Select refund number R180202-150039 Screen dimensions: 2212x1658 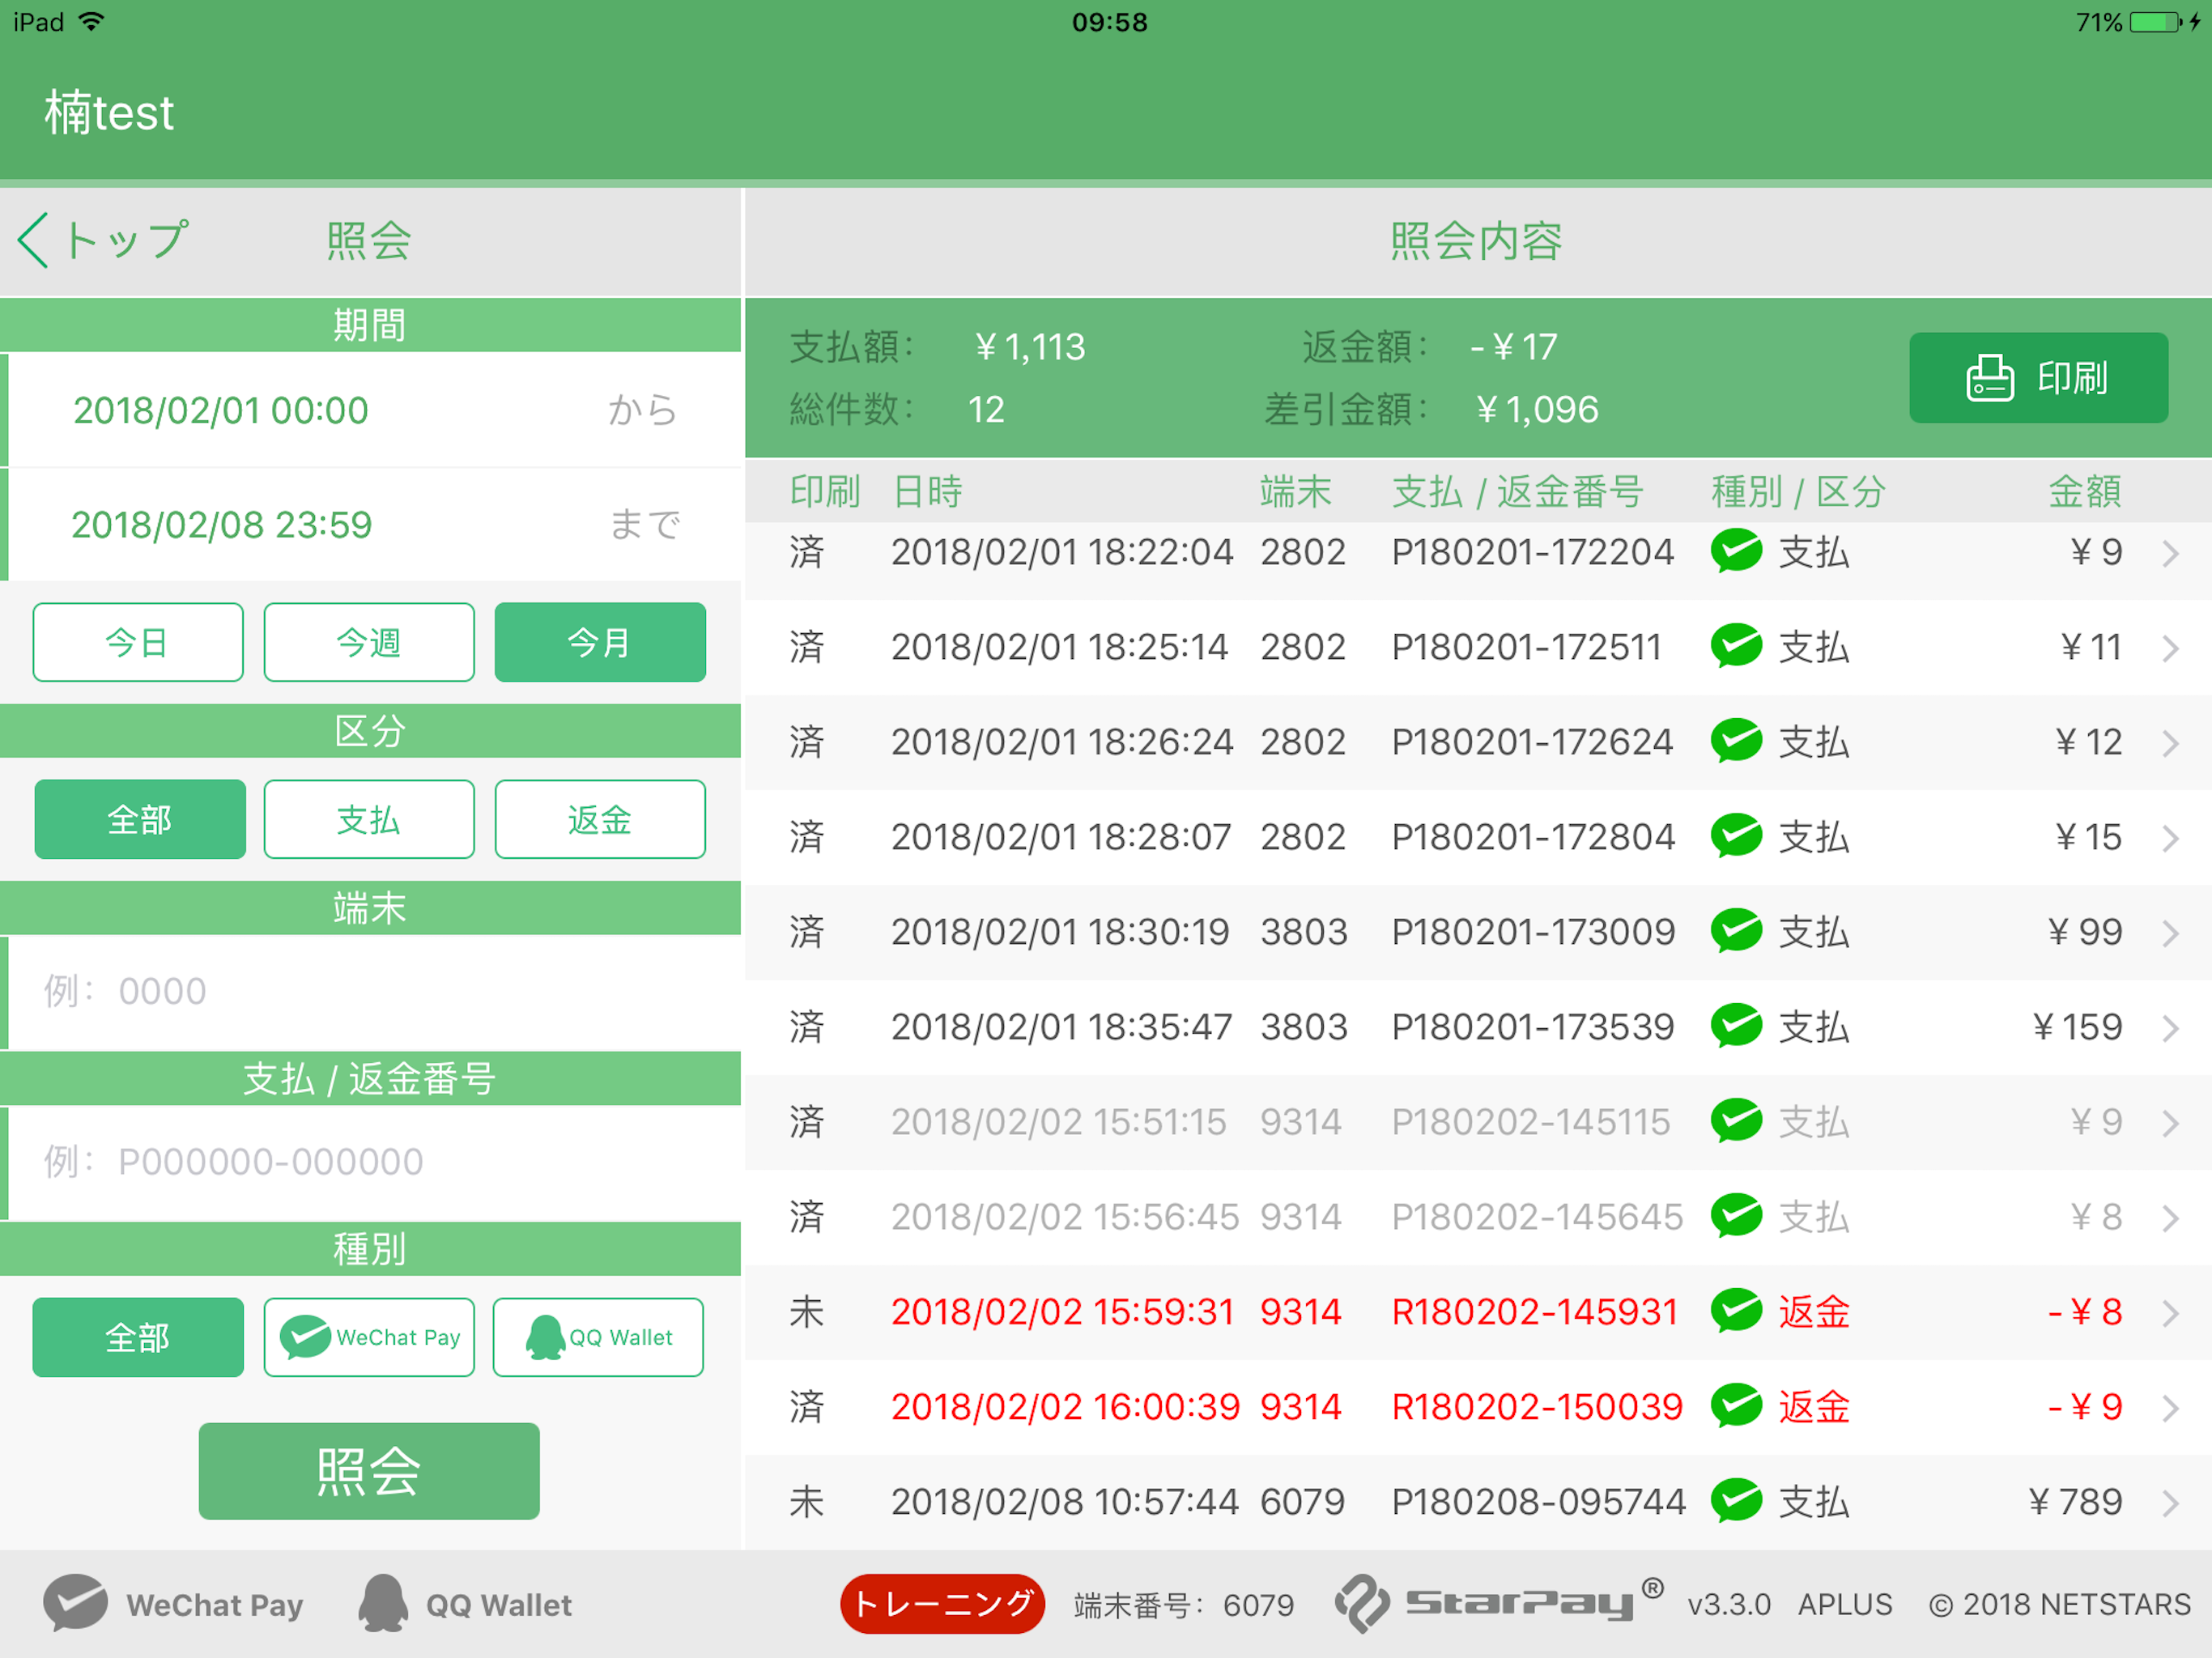(x=1537, y=1407)
